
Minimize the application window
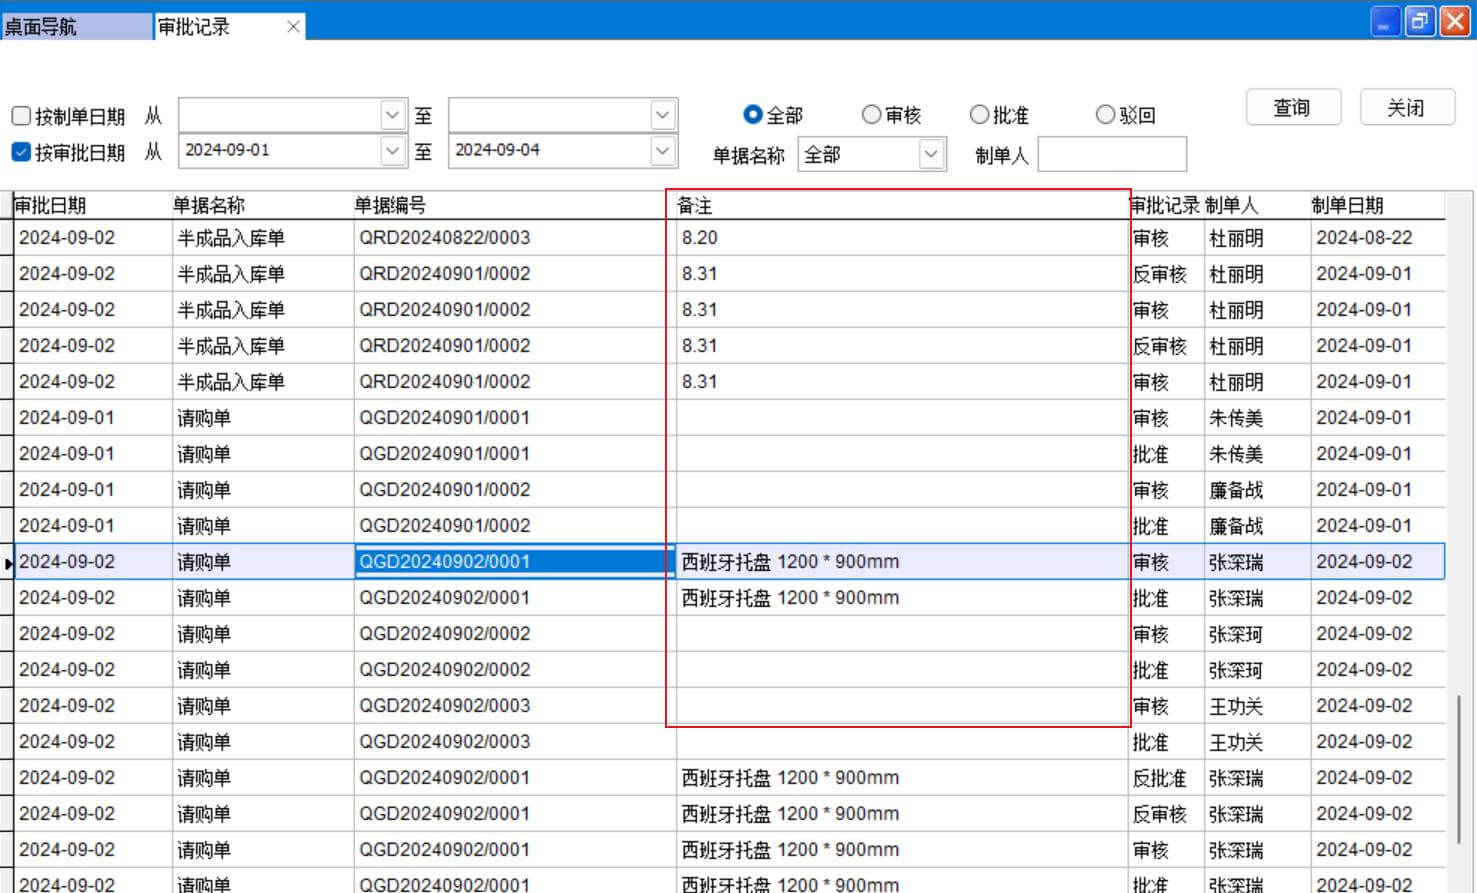(x=1383, y=22)
